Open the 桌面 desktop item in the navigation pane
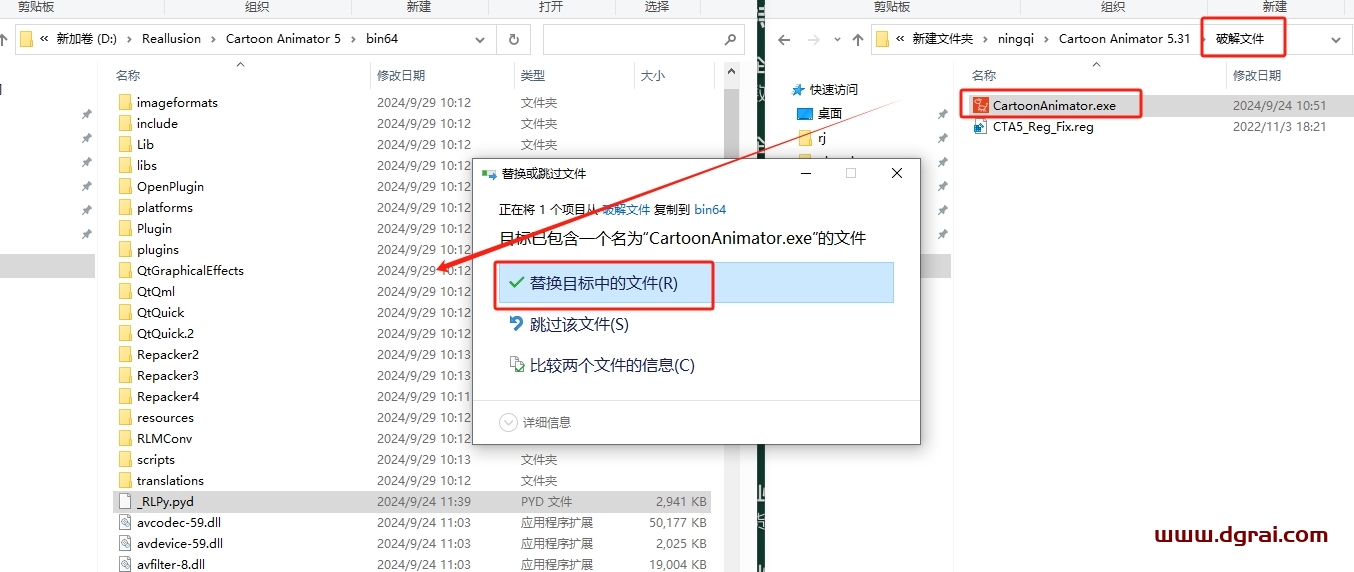 (x=829, y=114)
